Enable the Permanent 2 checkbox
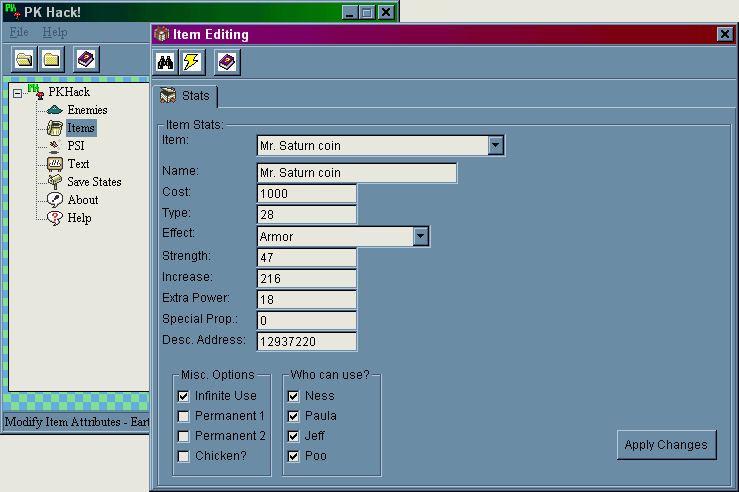 coord(183,436)
